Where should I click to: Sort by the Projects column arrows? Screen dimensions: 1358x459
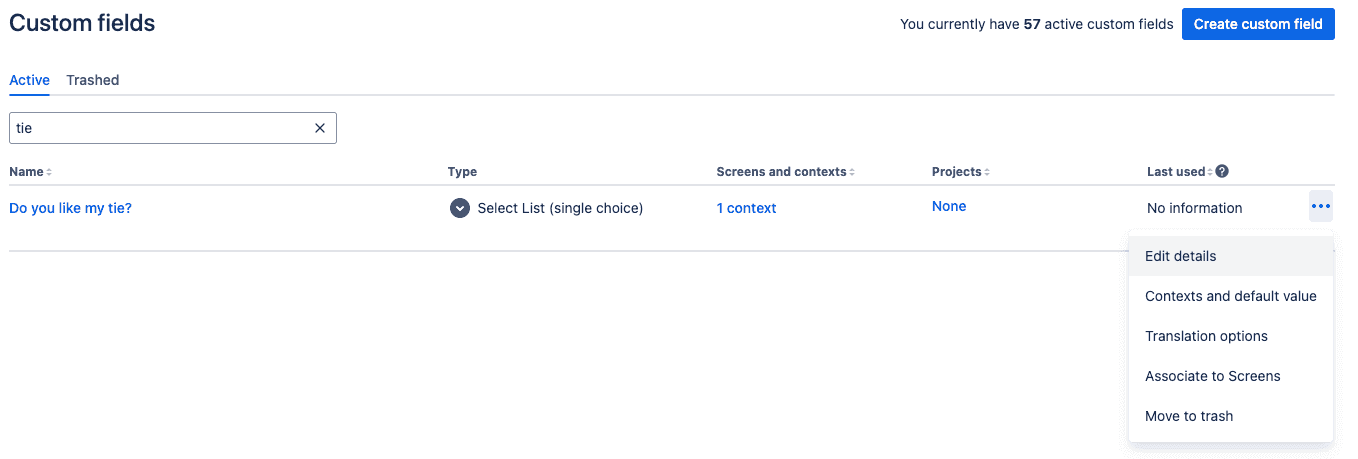pyautogui.click(x=987, y=172)
